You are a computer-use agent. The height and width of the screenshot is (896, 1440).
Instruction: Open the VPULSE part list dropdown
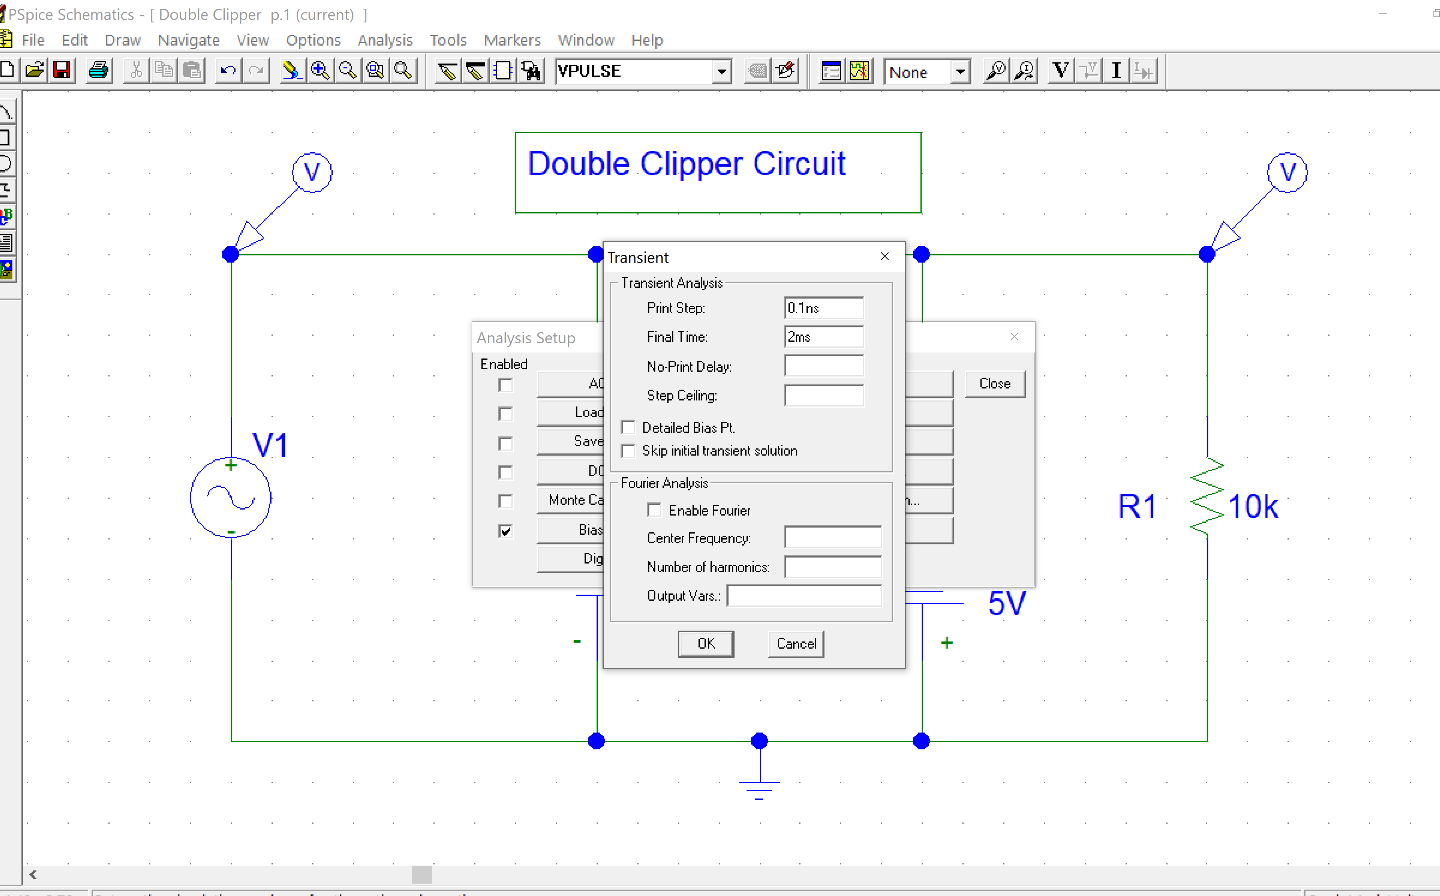pos(722,71)
